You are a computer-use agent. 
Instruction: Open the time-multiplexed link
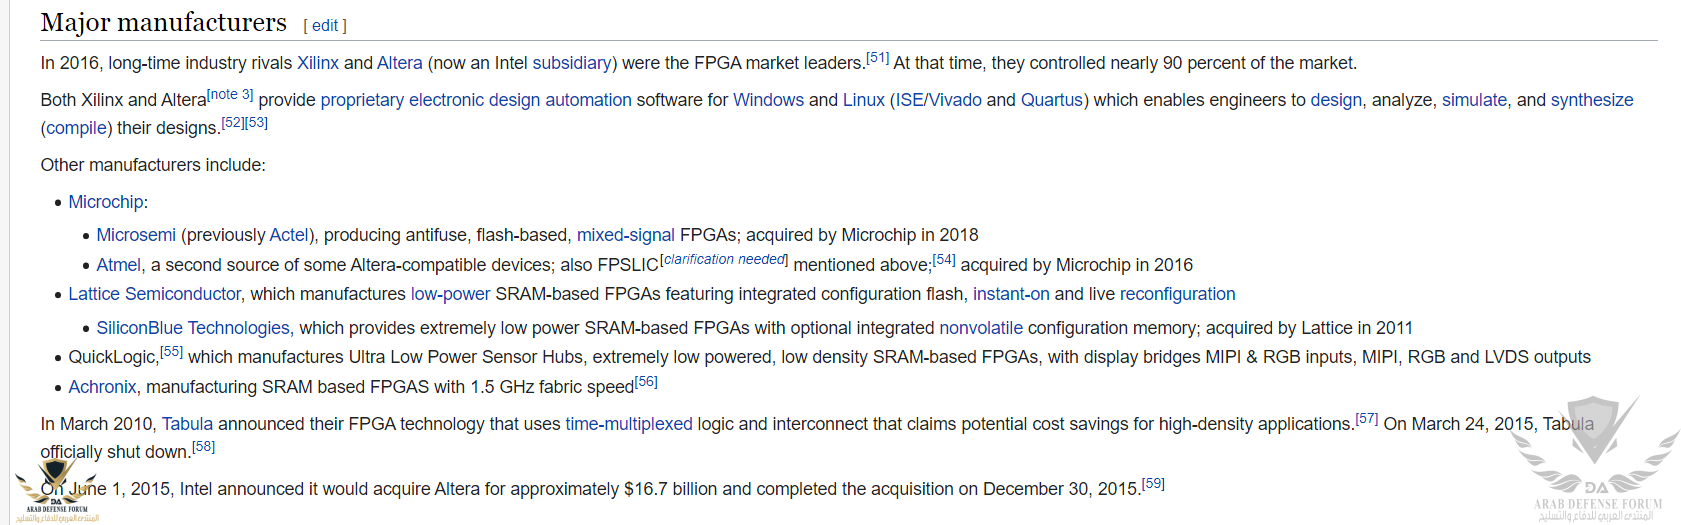click(628, 424)
